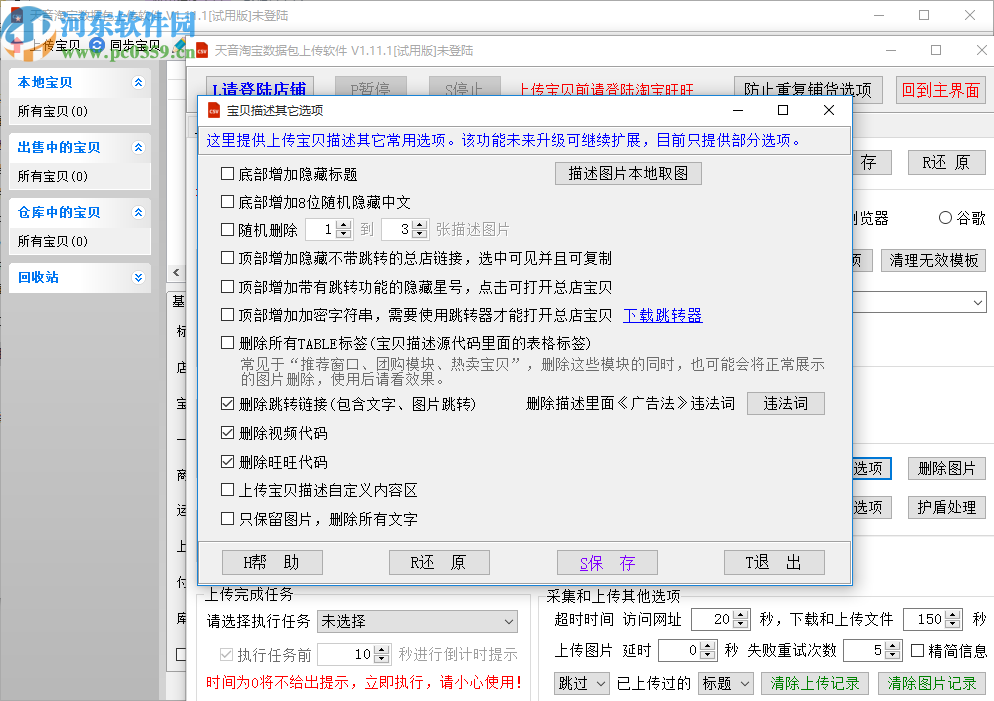Check 顶部增加隐藏不带跳转的总店链接 option
This screenshot has height=701, width=994.
(227, 258)
